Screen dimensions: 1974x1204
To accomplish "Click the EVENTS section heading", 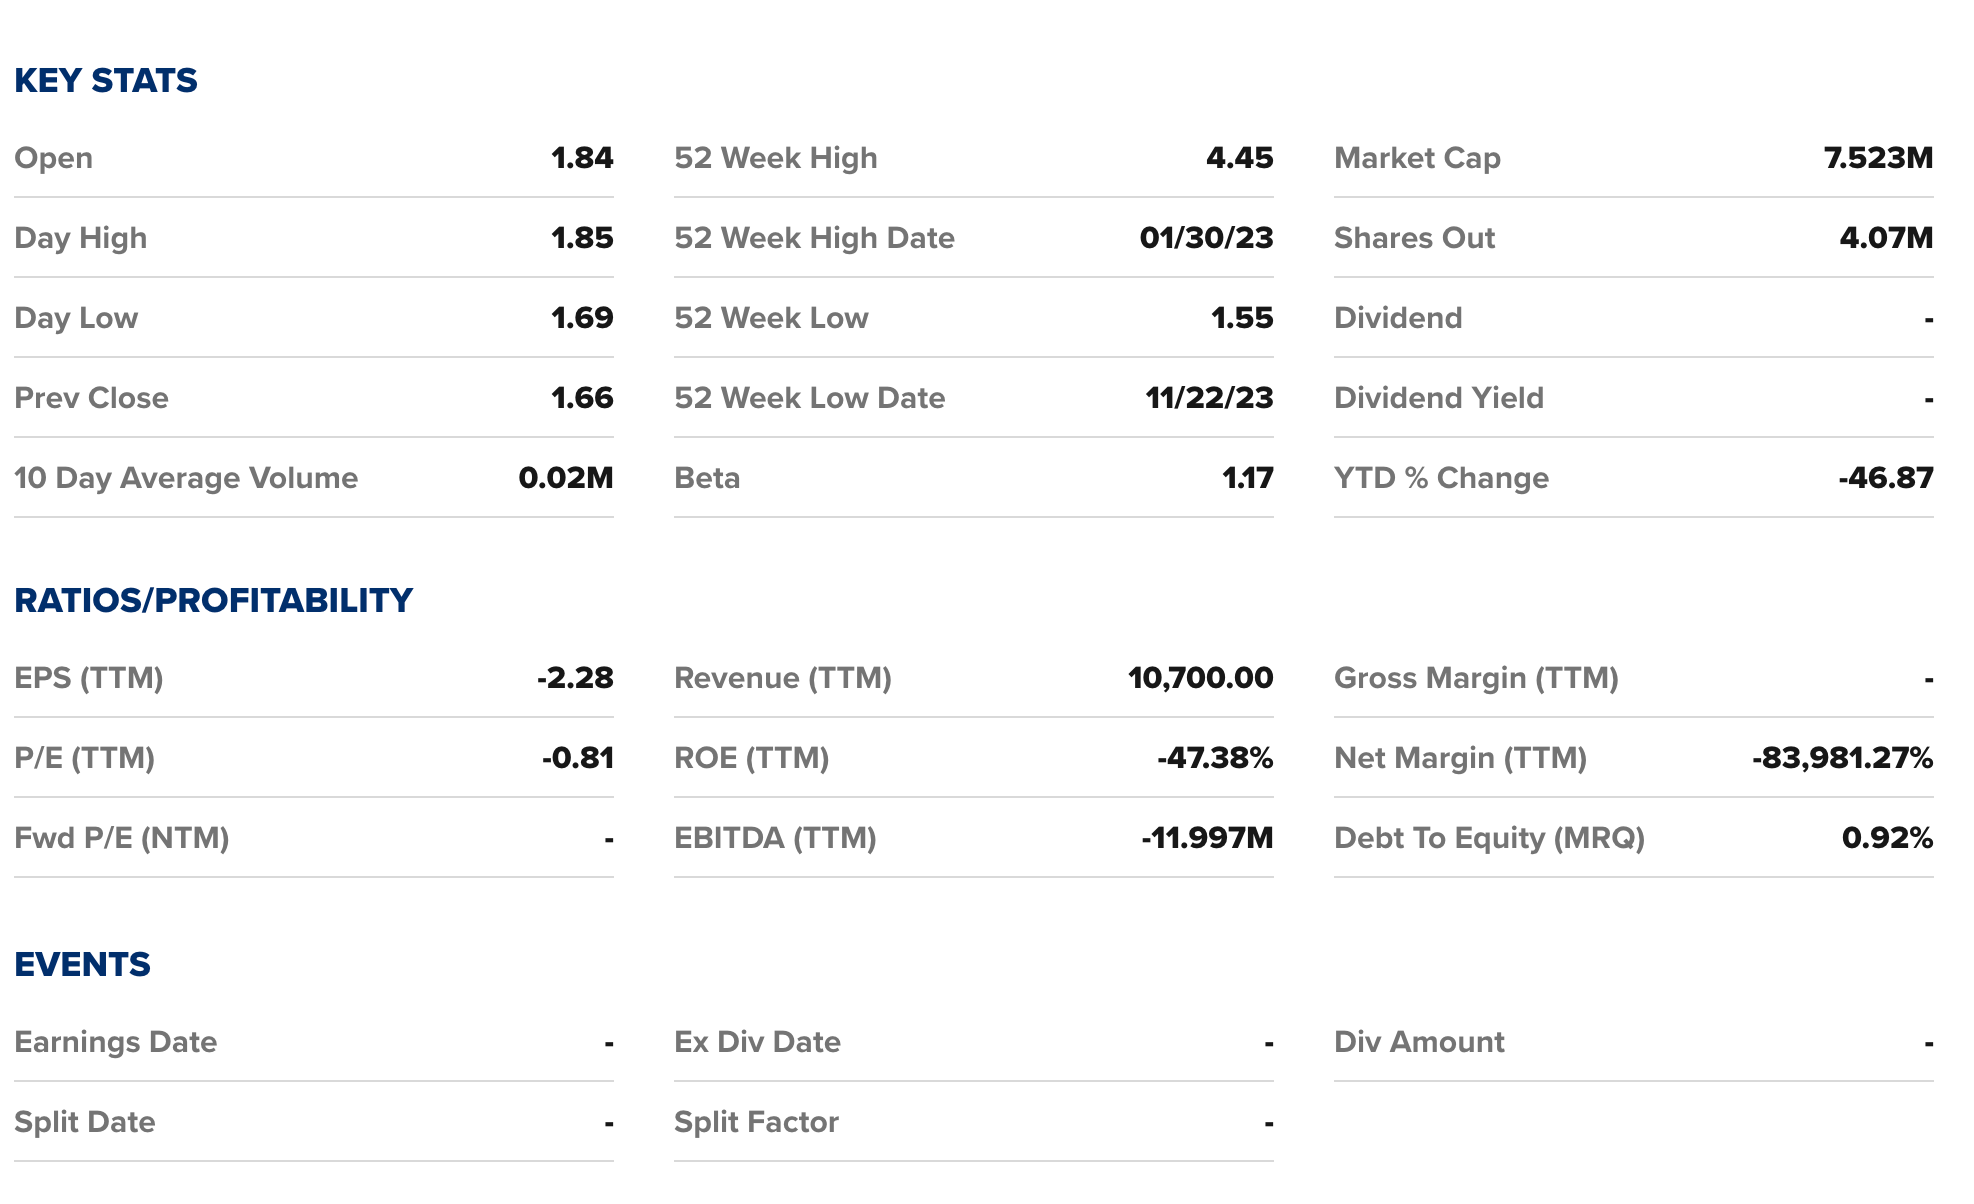I will 82,964.
